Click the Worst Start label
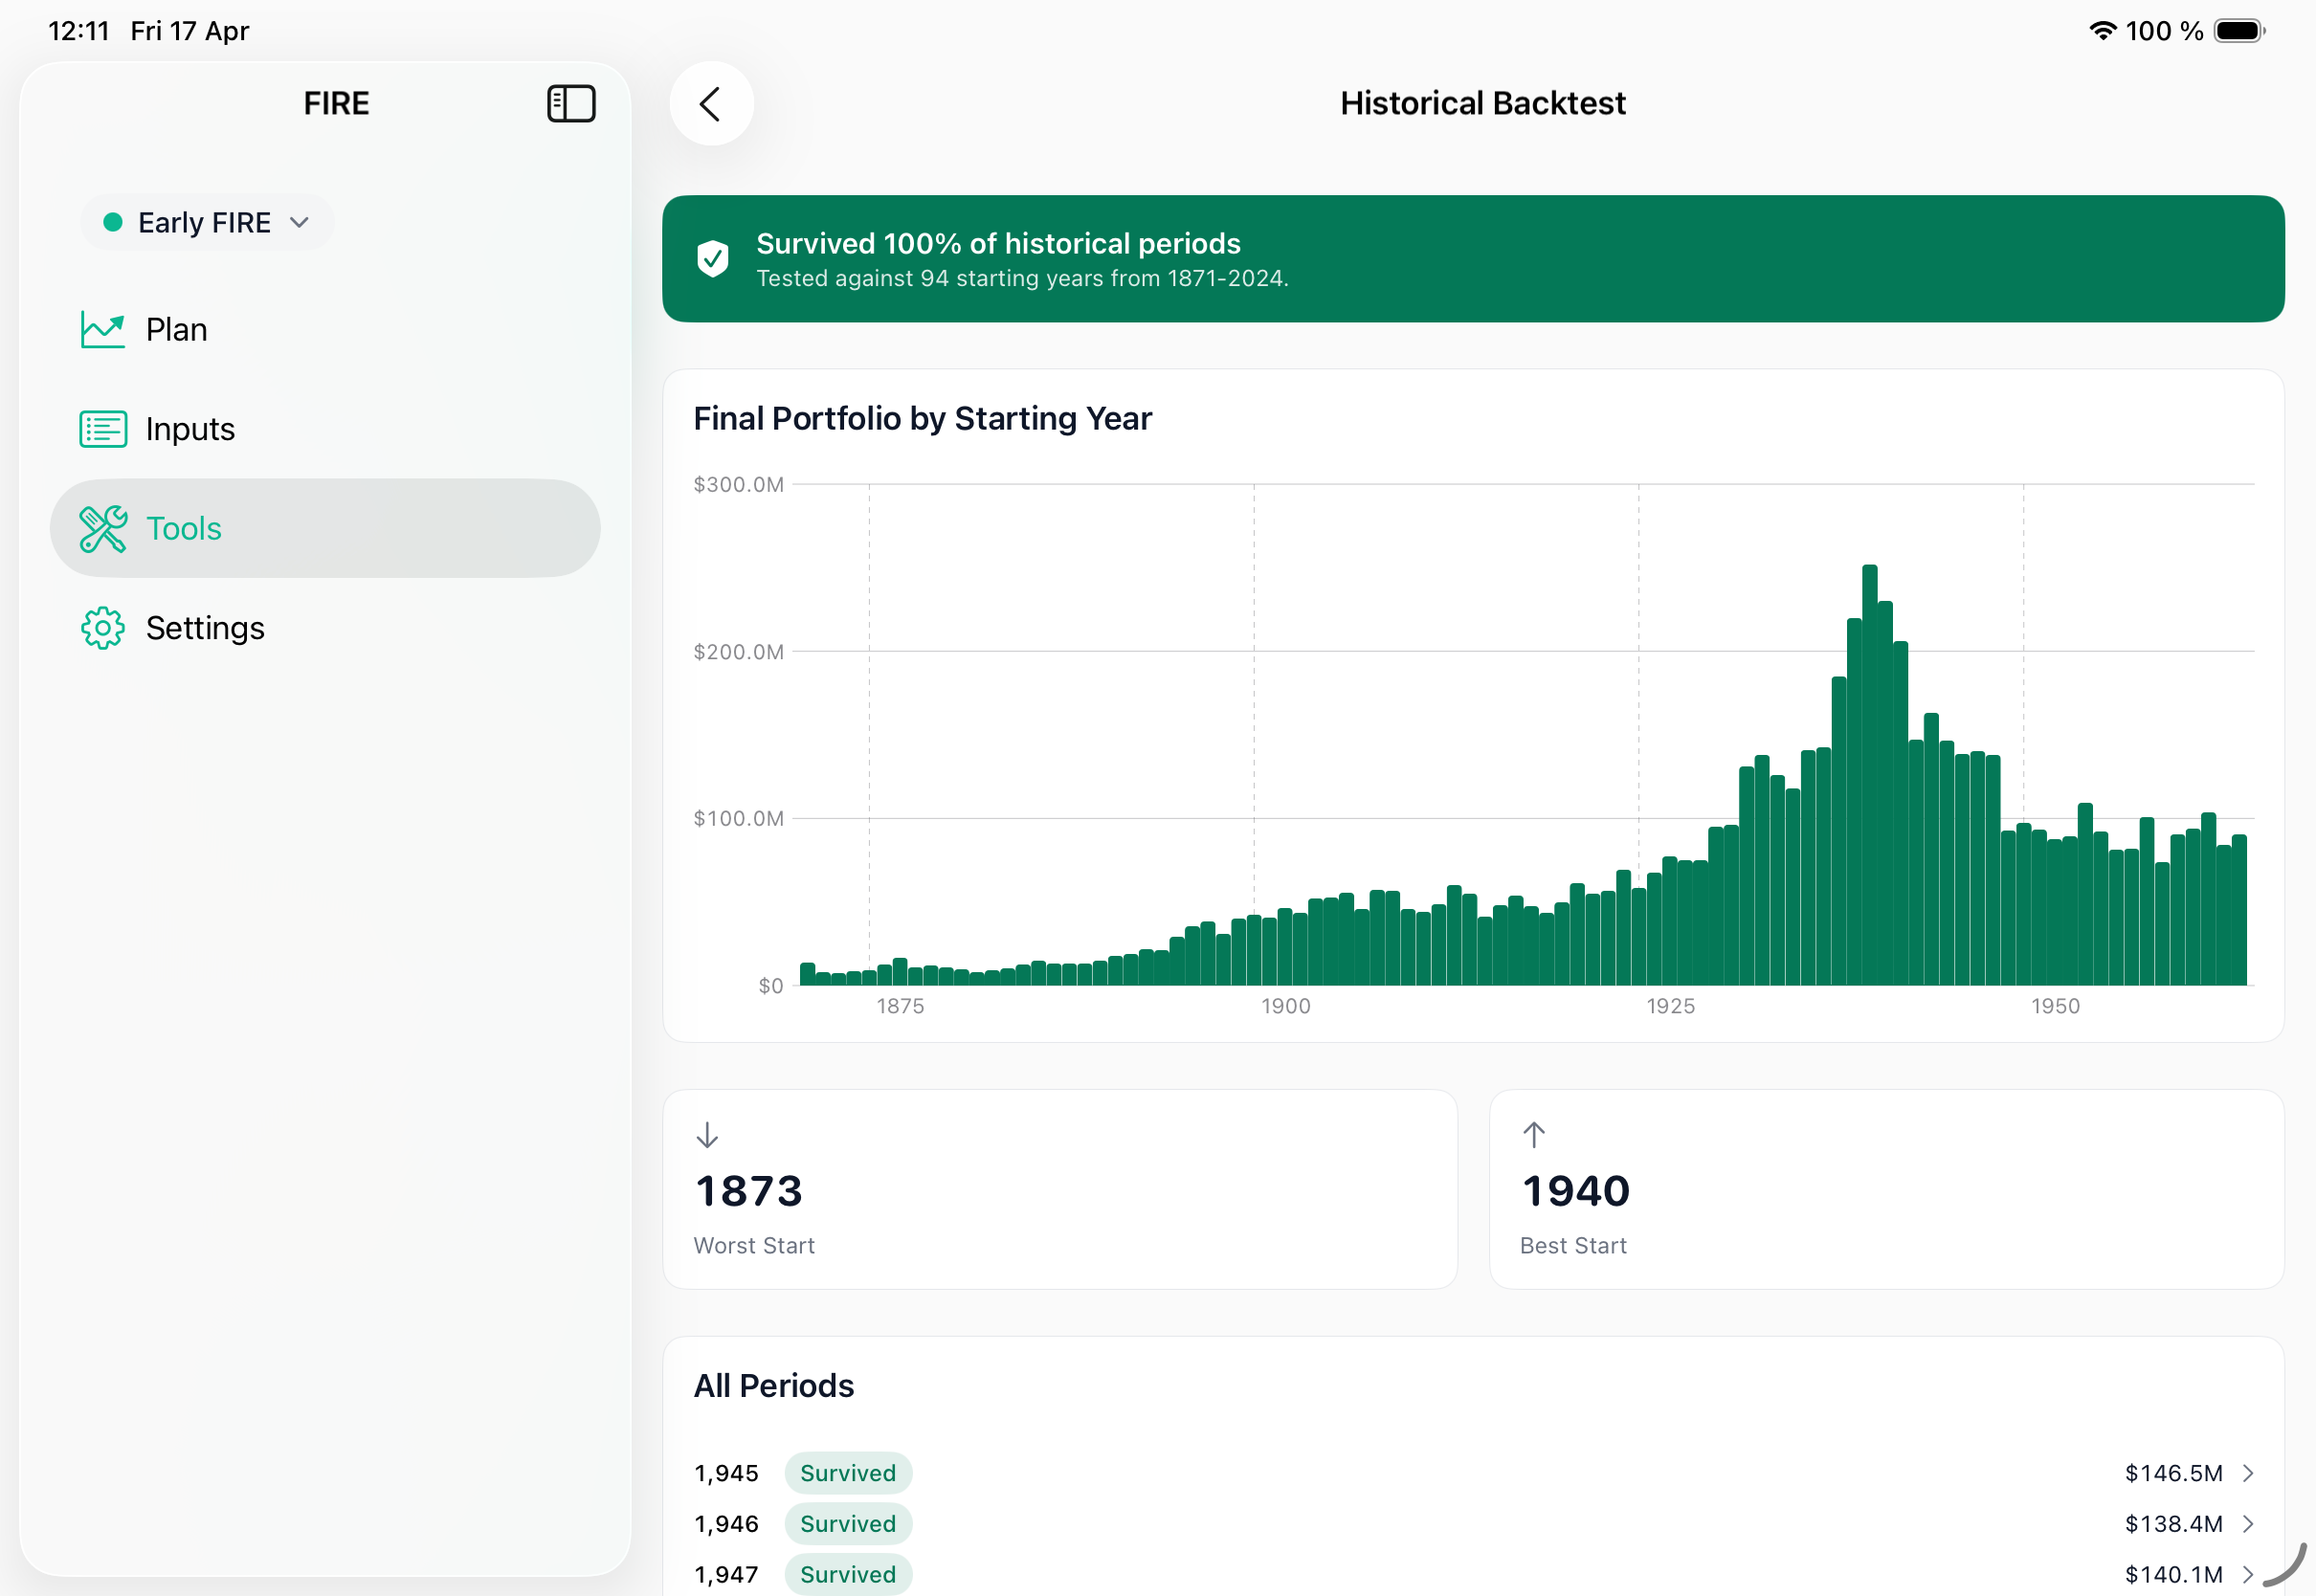2316x1596 pixels. pos(754,1246)
